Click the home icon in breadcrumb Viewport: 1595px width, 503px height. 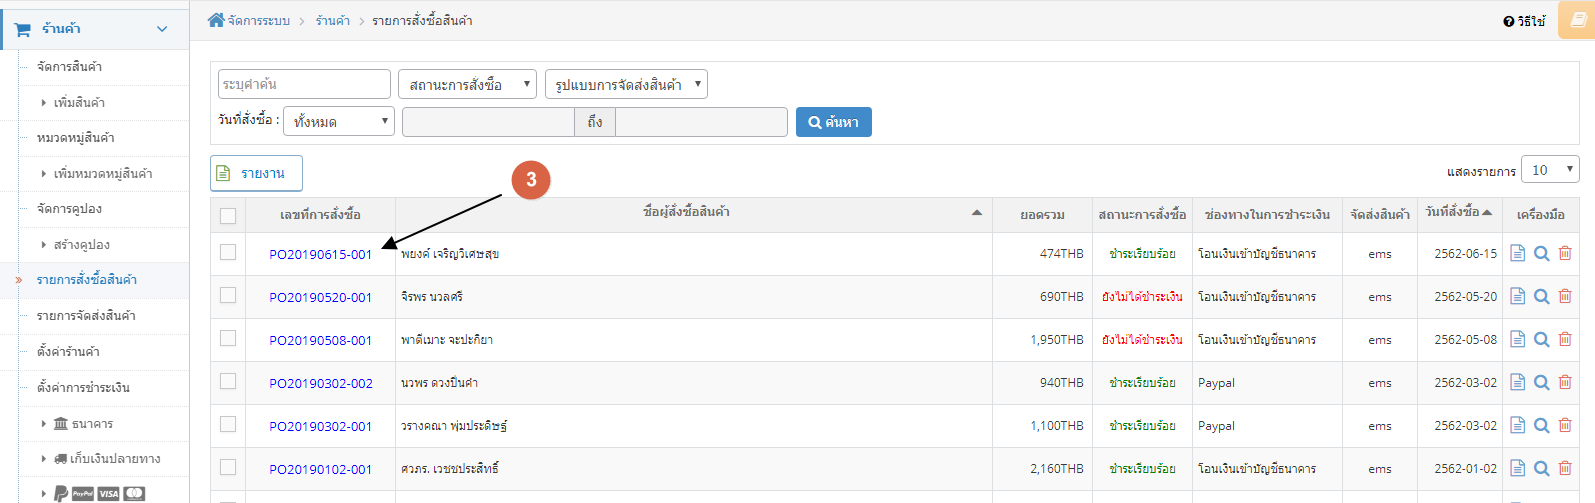click(x=216, y=20)
